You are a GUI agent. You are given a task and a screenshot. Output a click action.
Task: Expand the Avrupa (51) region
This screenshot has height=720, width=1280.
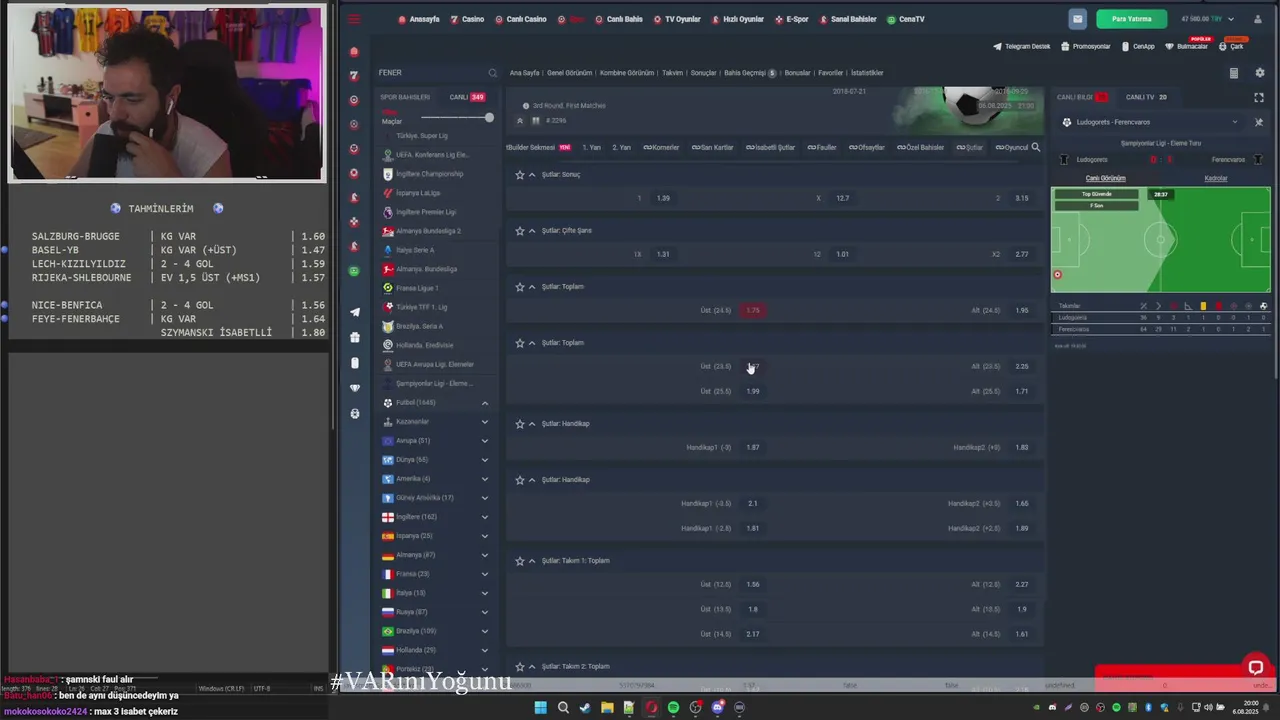pos(485,441)
